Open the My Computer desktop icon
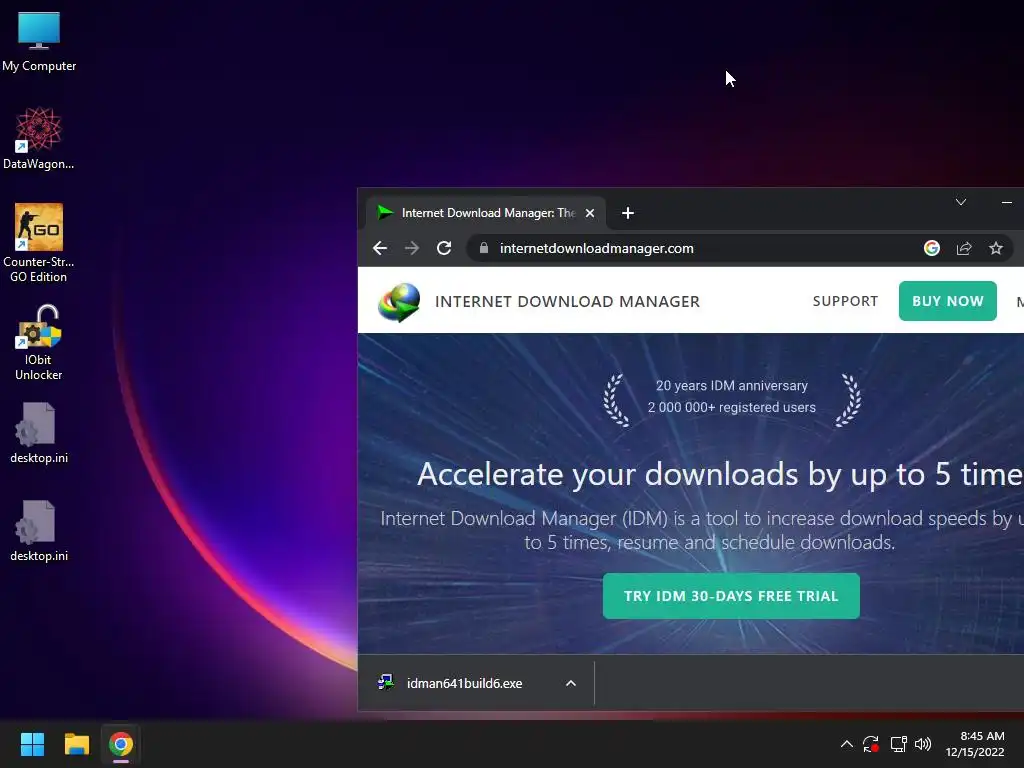The image size is (1024, 768). 39,42
